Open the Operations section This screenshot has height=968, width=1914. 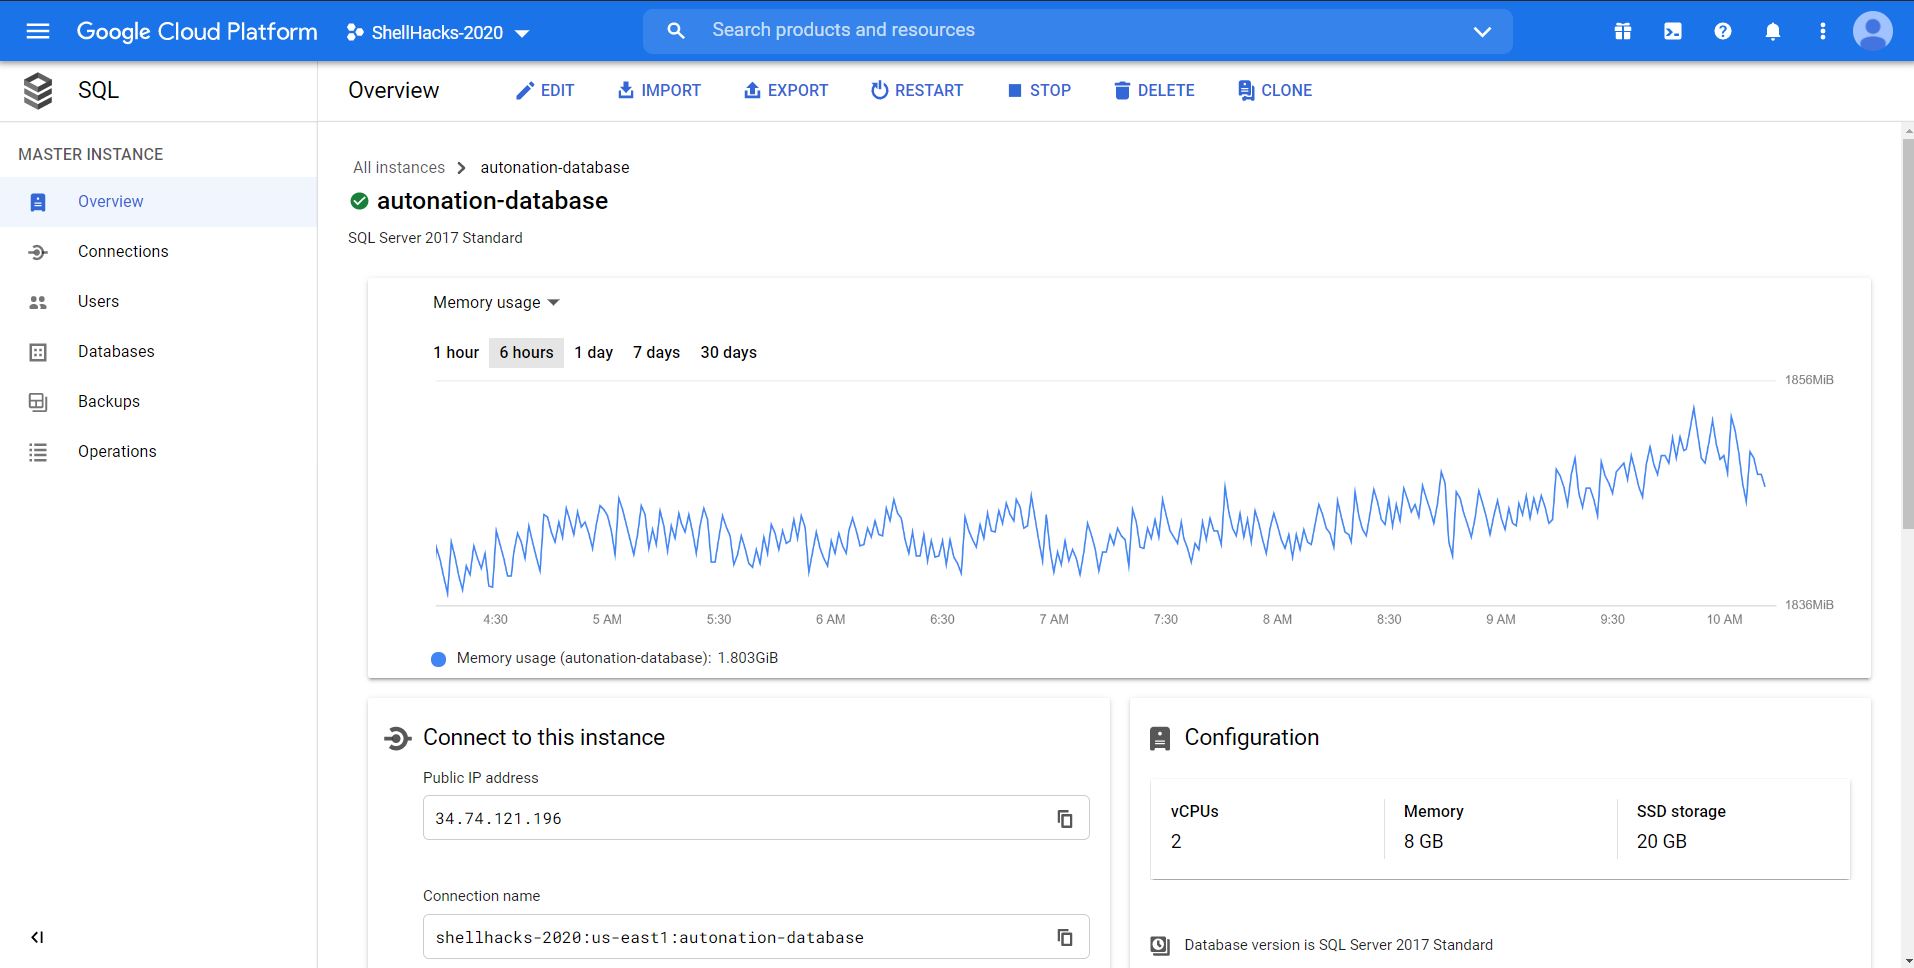[159, 452]
